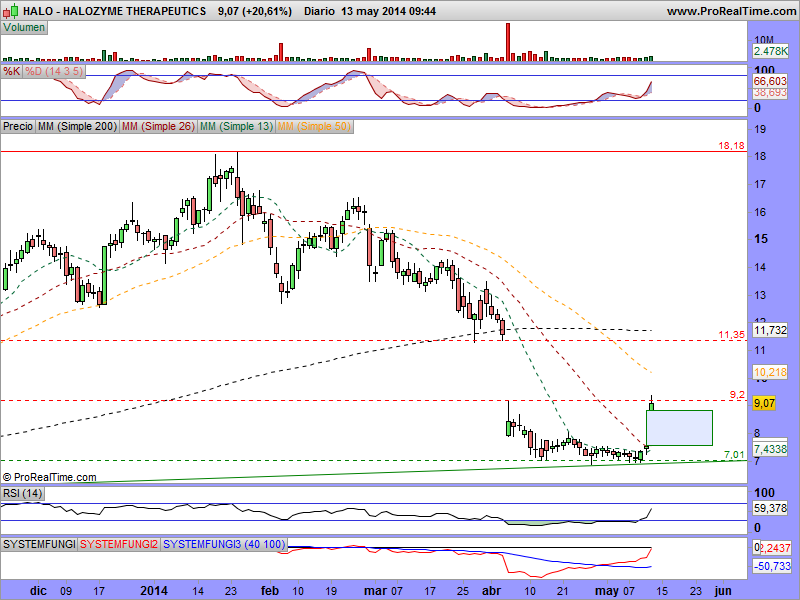Image resolution: width=800 pixels, height=600 pixels.
Task: Click the Diario timeframe text in header
Action: pos(319,11)
